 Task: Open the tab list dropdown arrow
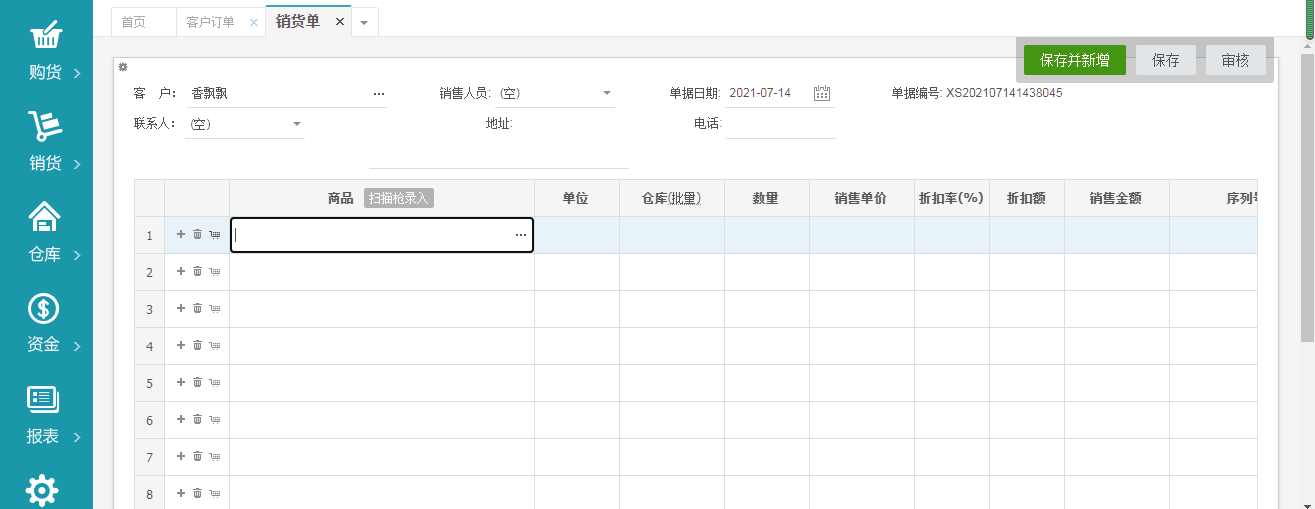pyautogui.click(x=364, y=22)
